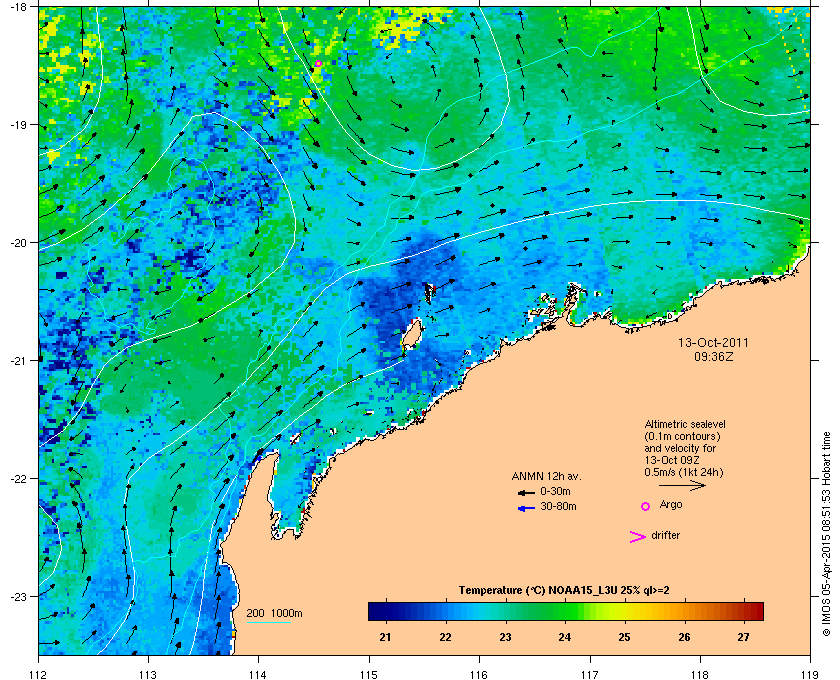
Task: Click latitude axis label -20
Action: point(17,242)
